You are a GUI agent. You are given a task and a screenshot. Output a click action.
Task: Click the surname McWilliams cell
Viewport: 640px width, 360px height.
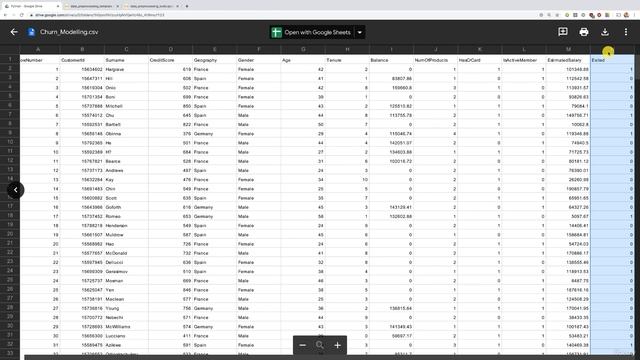[126, 327]
